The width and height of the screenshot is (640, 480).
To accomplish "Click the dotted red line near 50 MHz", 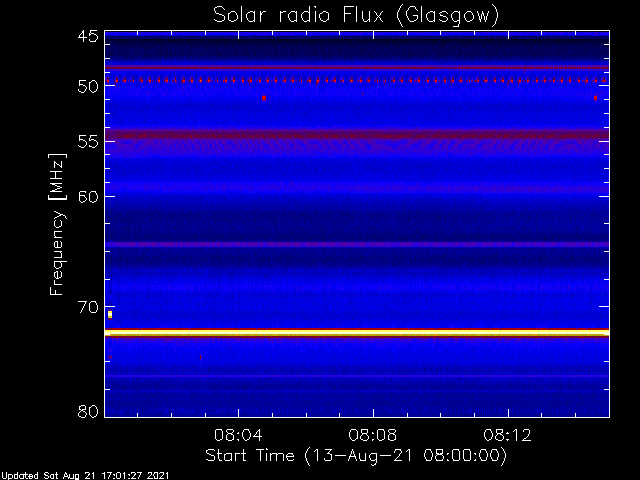I will tap(357, 80).
